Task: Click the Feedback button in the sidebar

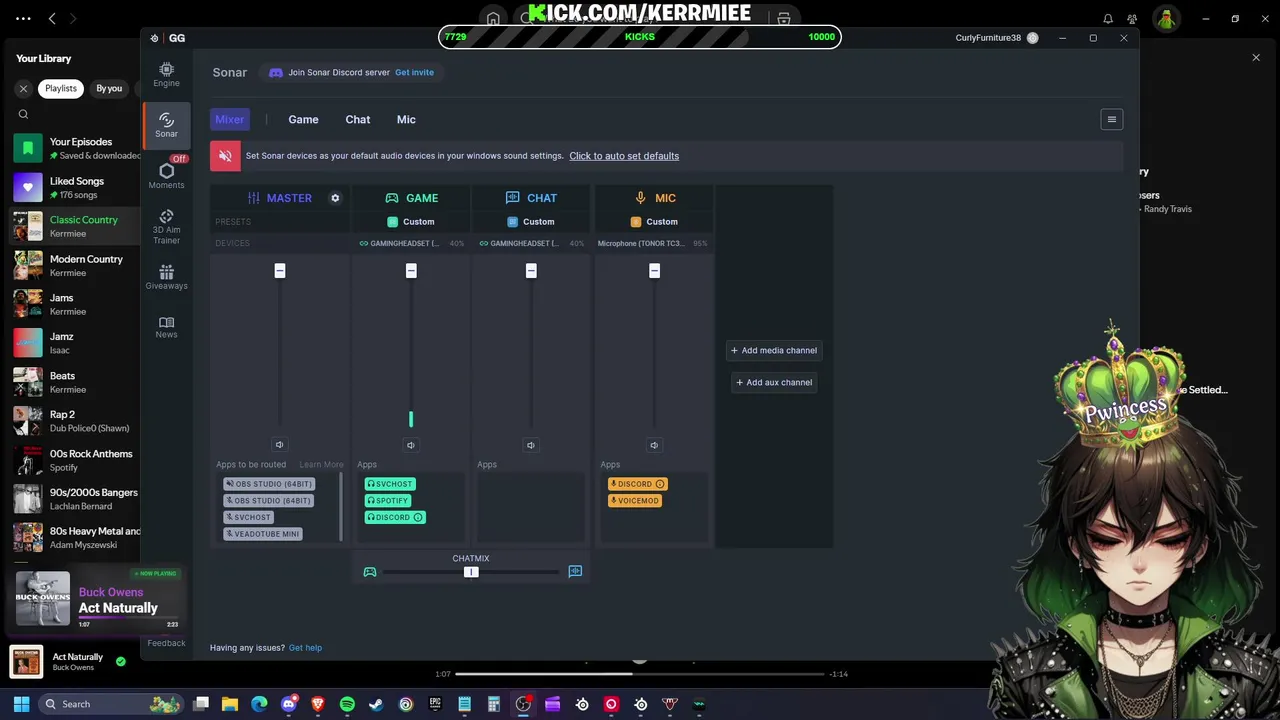Action: (166, 643)
